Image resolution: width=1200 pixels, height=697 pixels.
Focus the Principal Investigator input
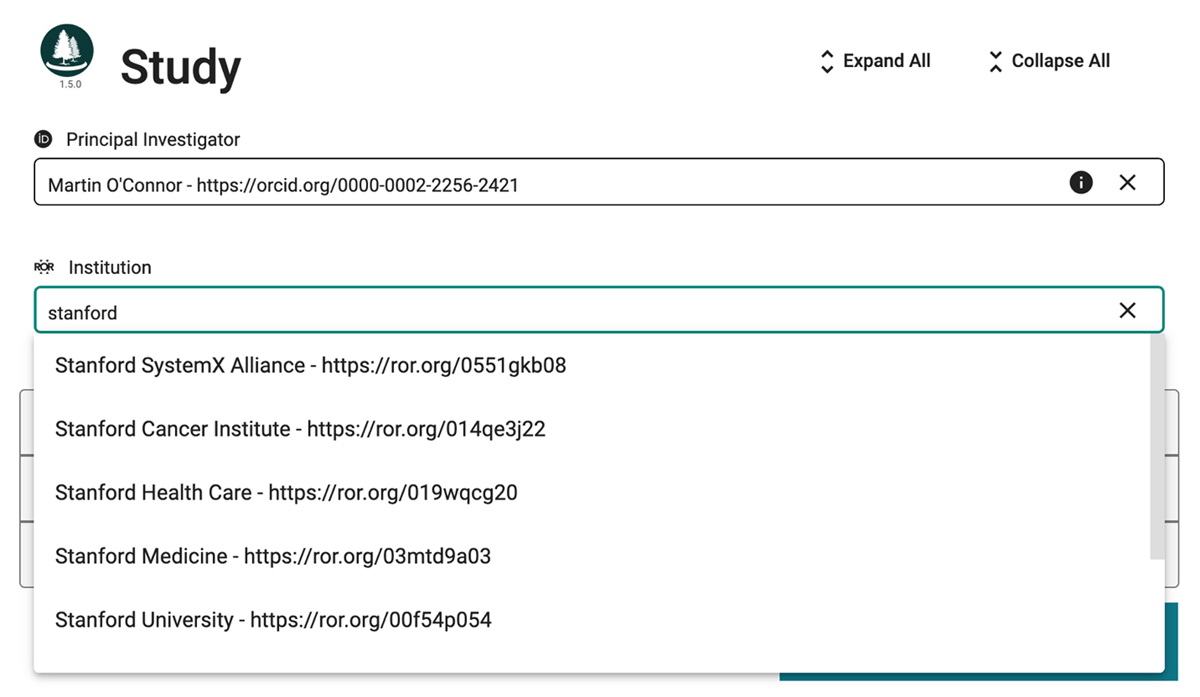(599, 182)
